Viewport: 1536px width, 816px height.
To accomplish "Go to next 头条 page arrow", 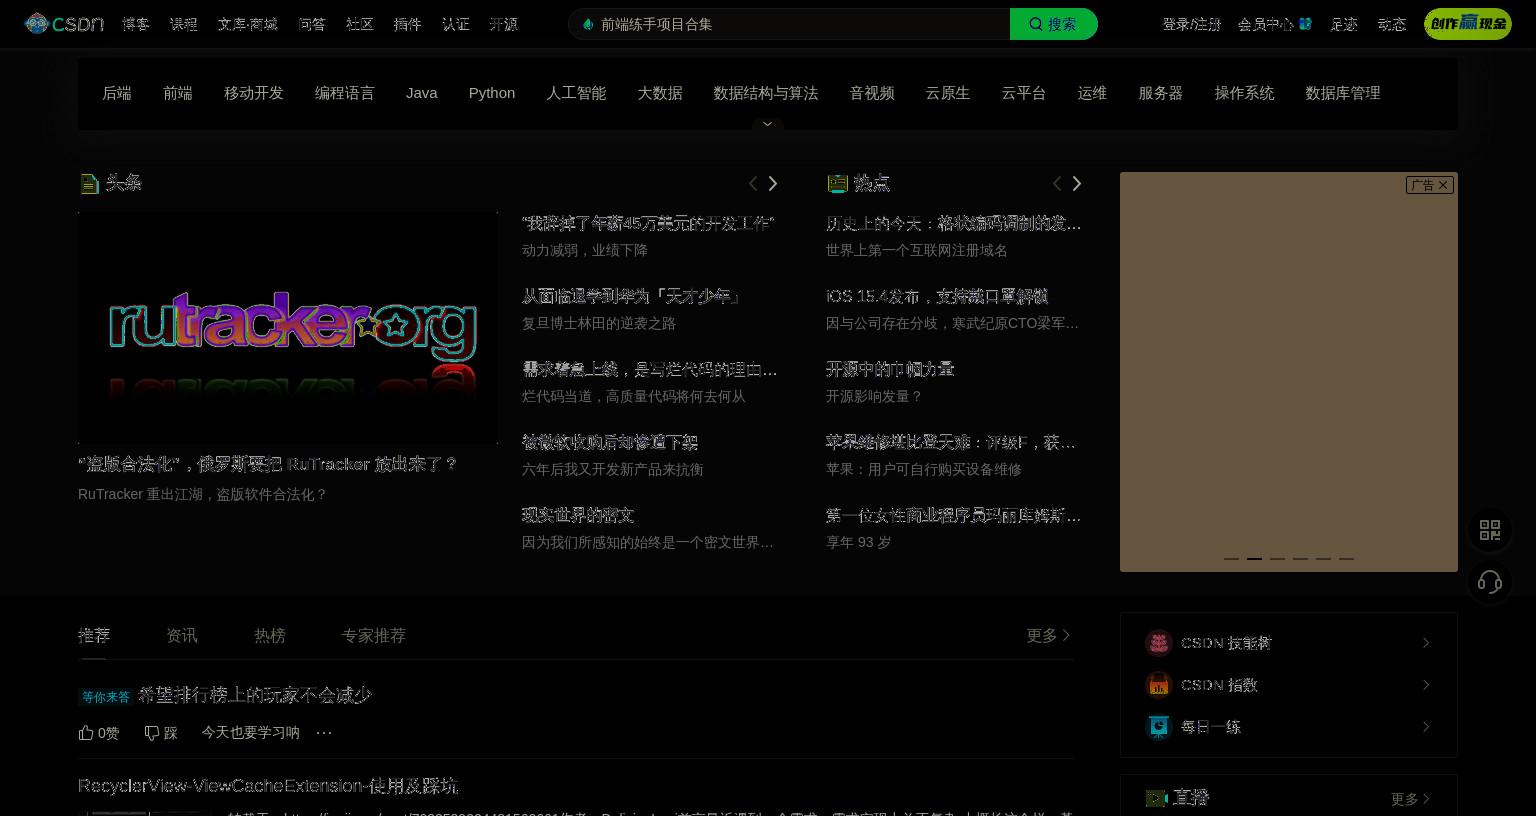I will click(772, 183).
